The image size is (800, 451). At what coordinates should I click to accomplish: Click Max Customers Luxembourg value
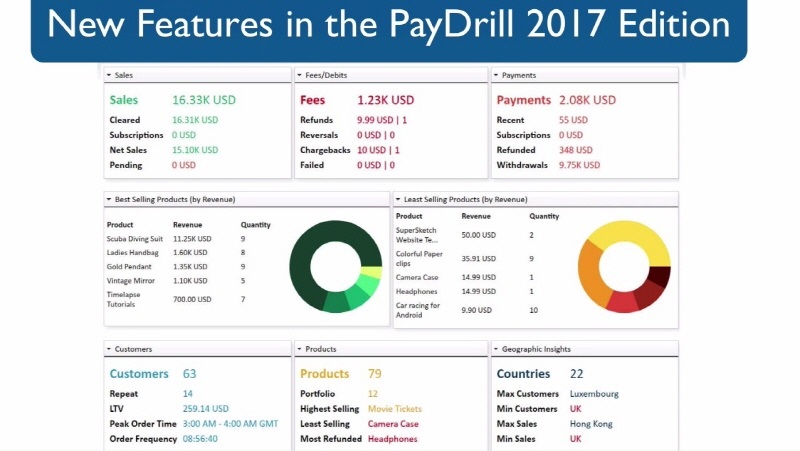pos(594,394)
